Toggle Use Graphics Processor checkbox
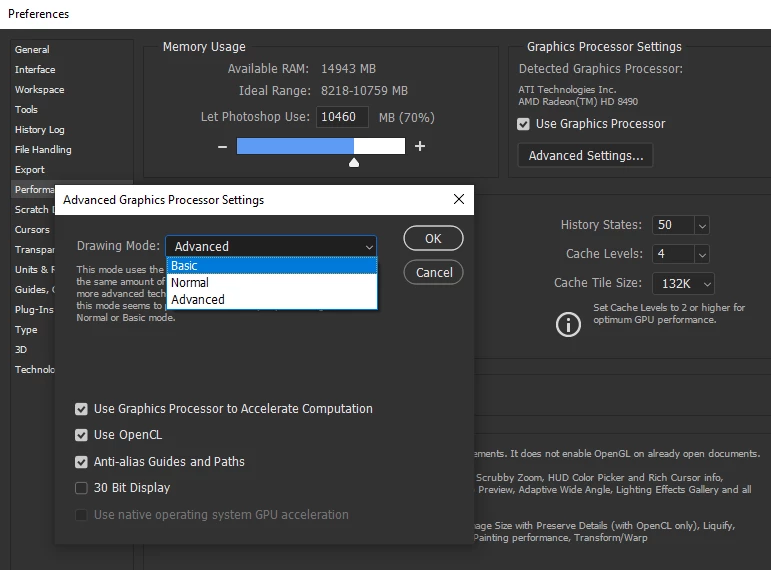This screenshot has width=771, height=570. 523,124
